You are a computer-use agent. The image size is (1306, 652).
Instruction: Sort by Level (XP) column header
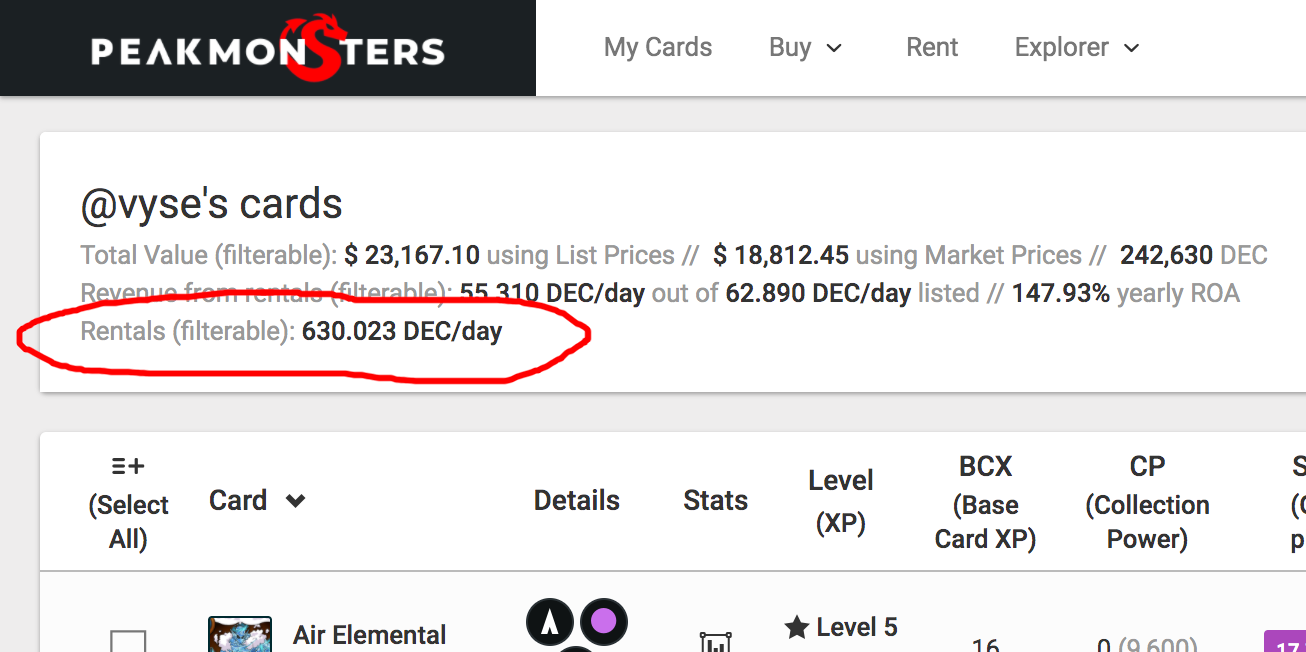[841, 500]
